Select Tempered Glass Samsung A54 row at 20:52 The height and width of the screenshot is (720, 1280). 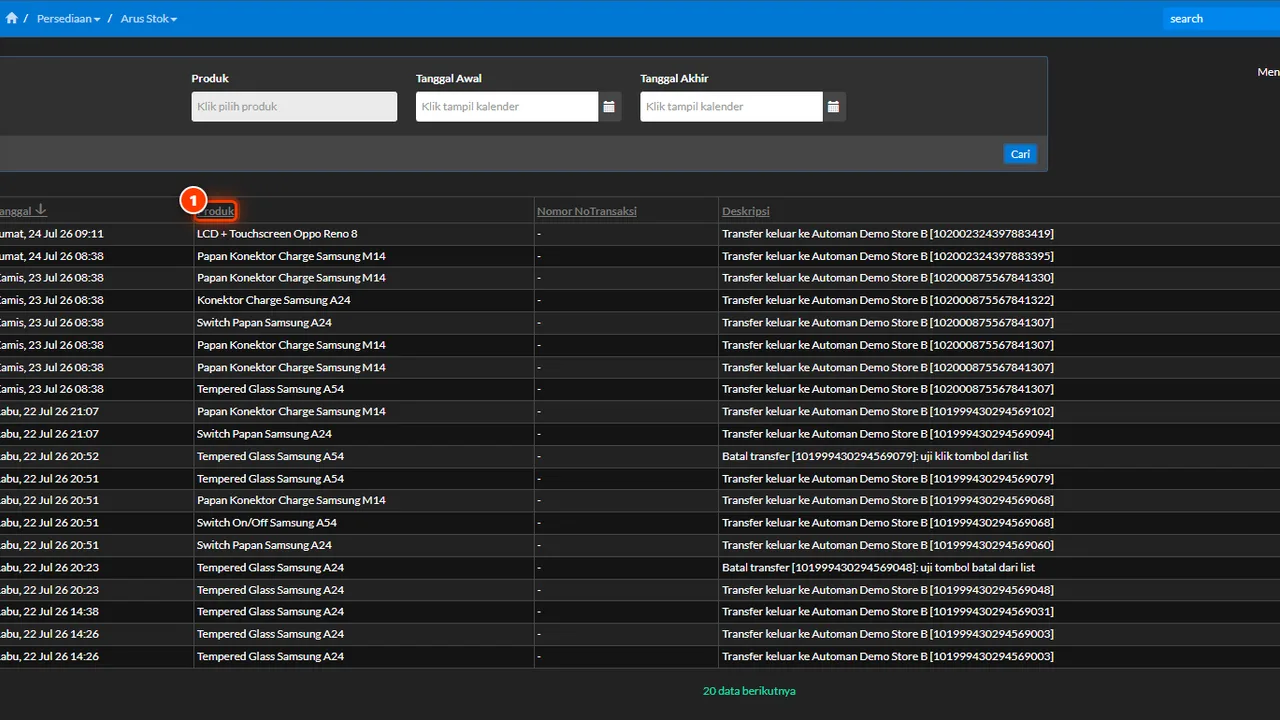[x=270, y=456]
